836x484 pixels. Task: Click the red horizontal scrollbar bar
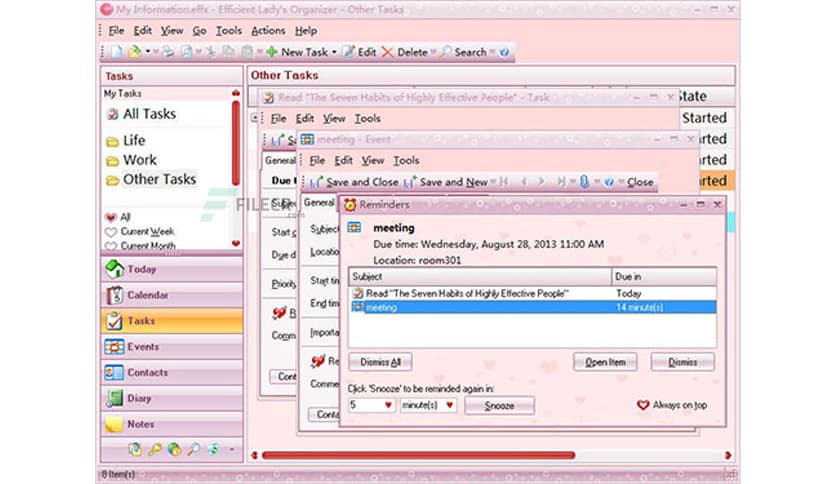point(419,455)
